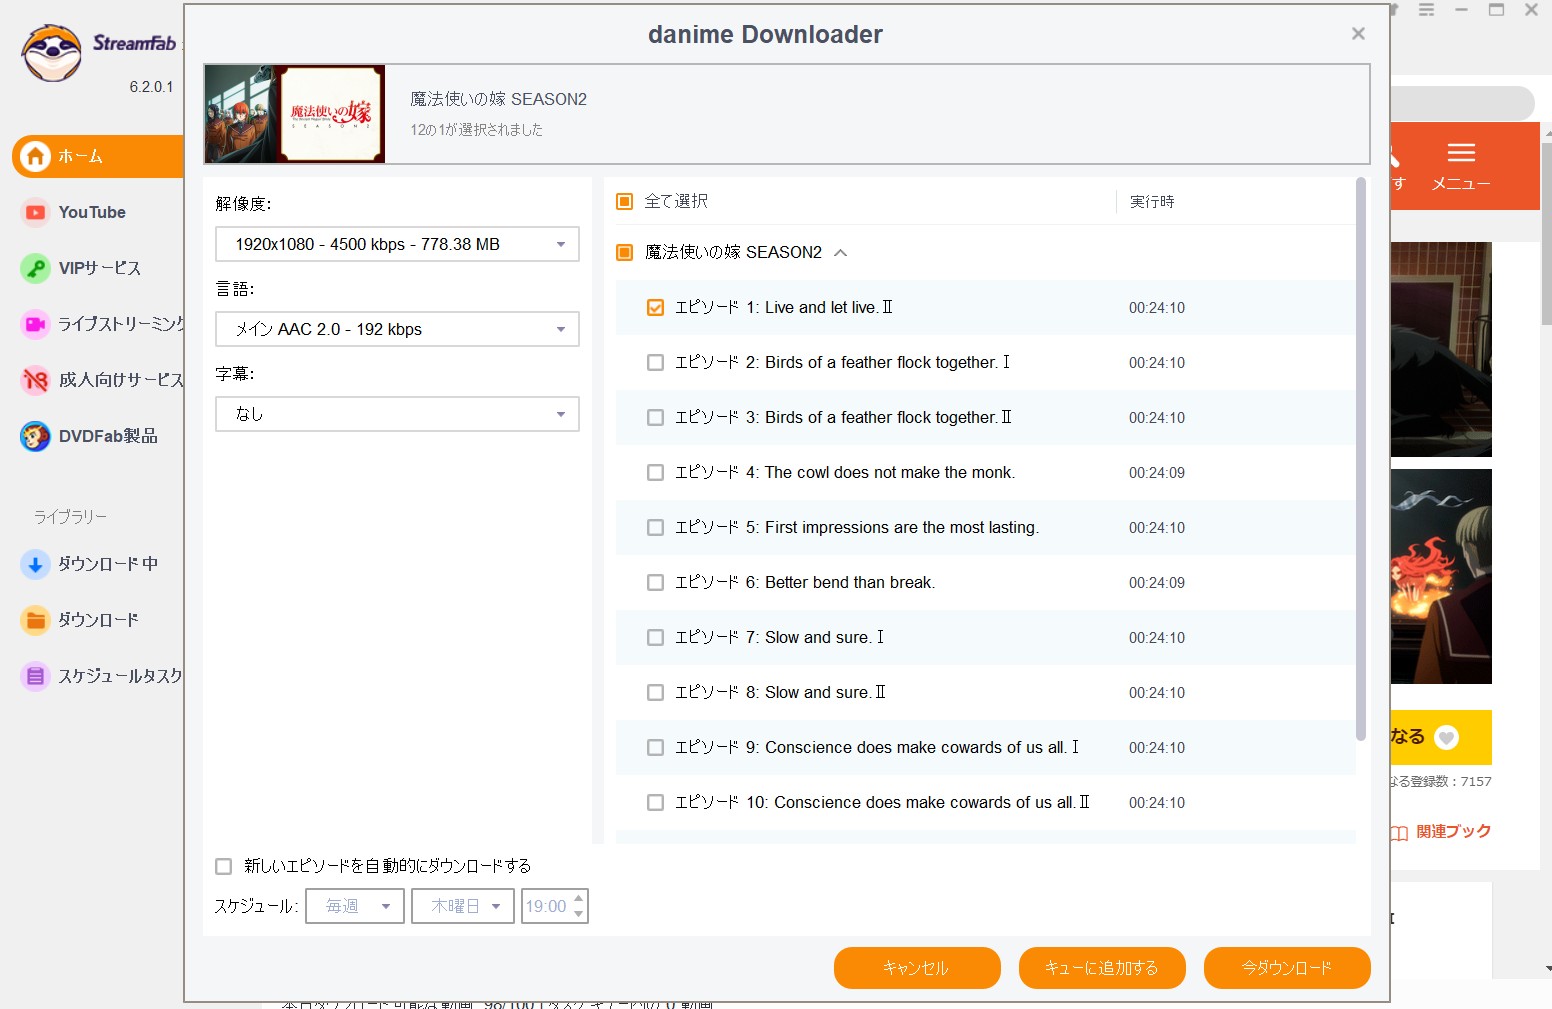1552x1009 pixels.
Task: Uncheck Episode 1 Live and let live Ⅱ
Action: [x=655, y=308]
